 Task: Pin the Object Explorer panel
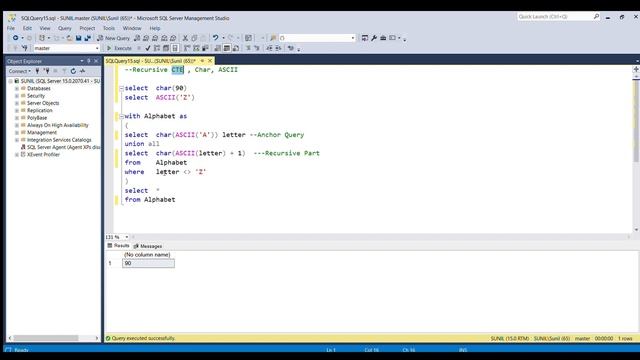(x=89, y=61)
